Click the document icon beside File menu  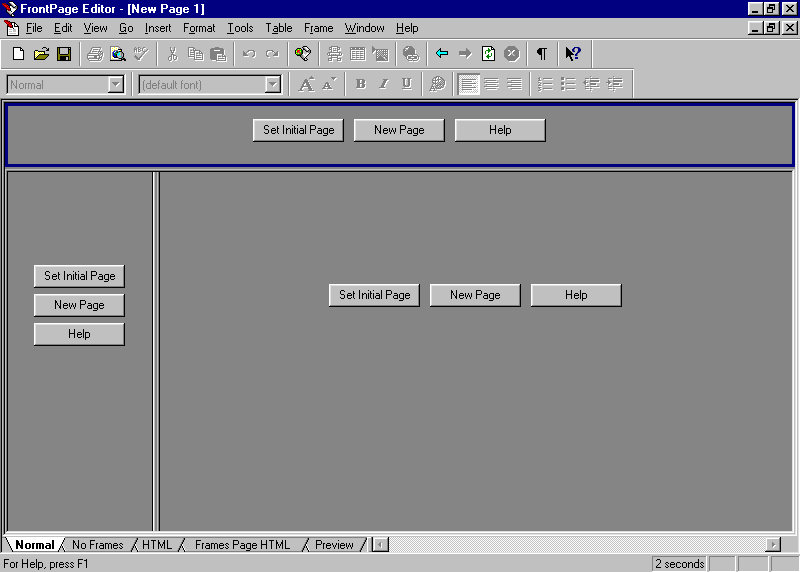click(x=11, y=28)
